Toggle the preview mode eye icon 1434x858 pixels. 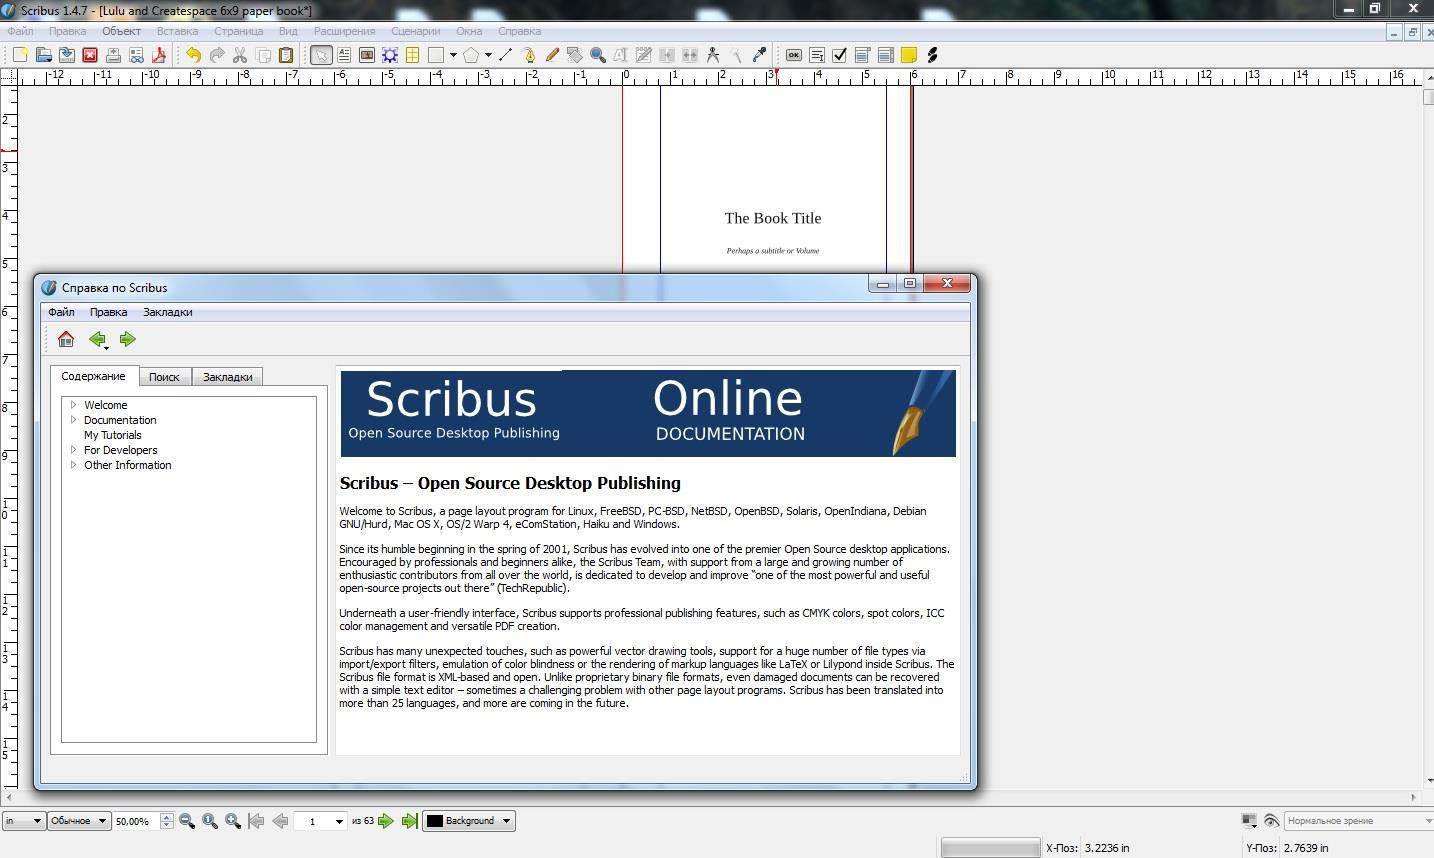[1271, 821]
